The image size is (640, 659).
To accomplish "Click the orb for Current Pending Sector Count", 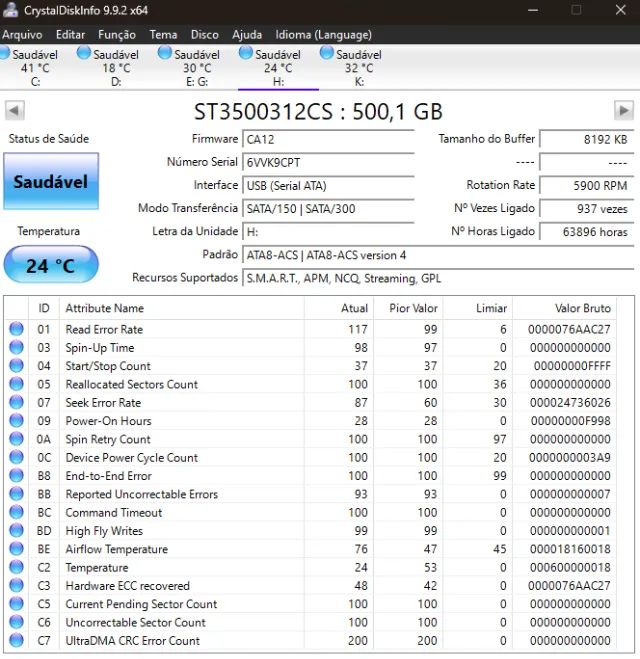I will pos(16,604).
